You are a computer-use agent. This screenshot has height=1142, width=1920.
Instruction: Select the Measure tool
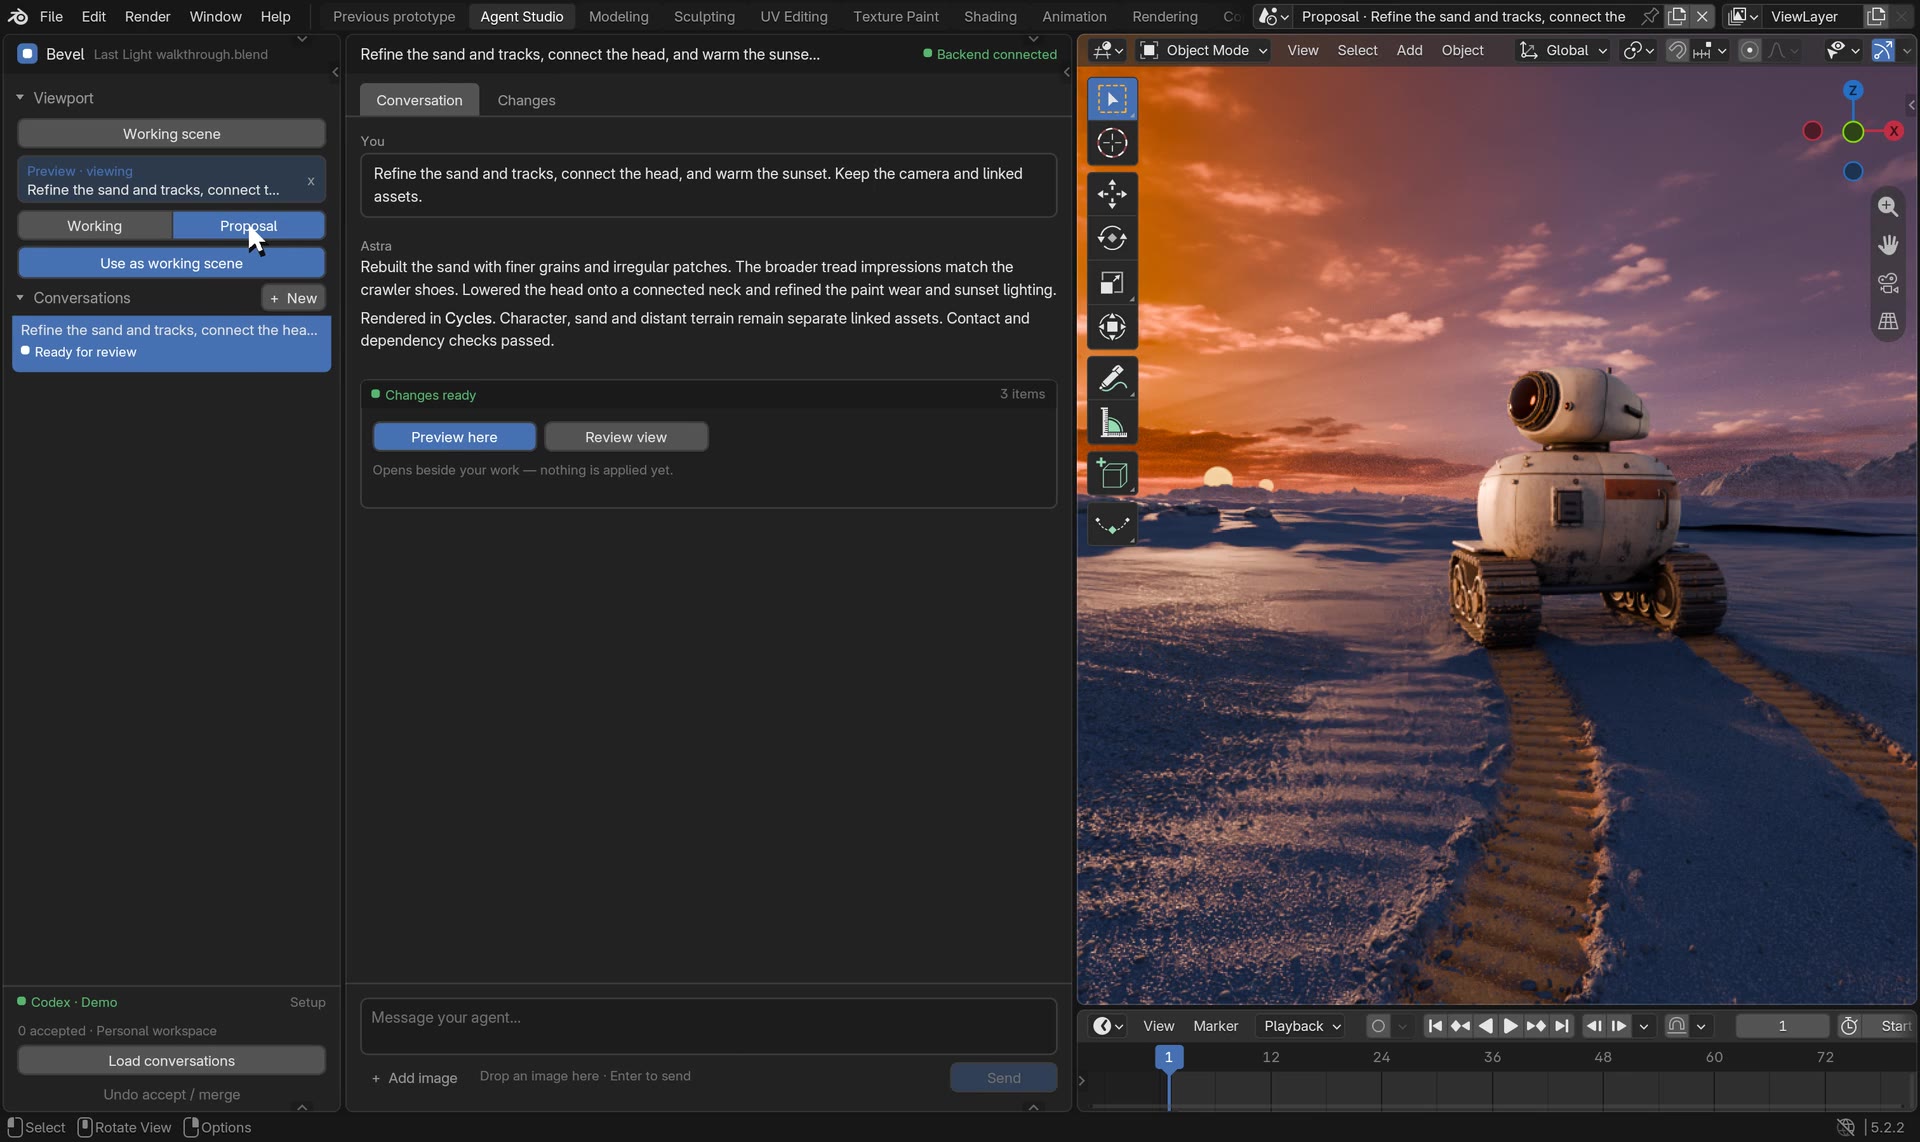coord(1112,423)
